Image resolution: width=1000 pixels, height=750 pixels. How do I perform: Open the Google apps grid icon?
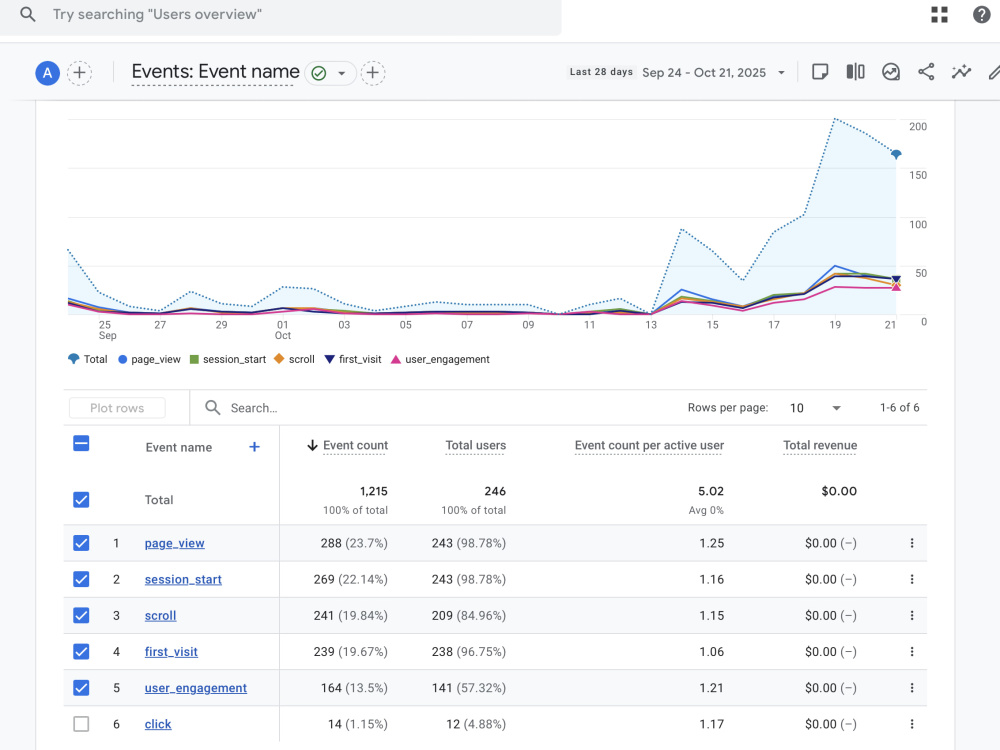coord(939,14)
